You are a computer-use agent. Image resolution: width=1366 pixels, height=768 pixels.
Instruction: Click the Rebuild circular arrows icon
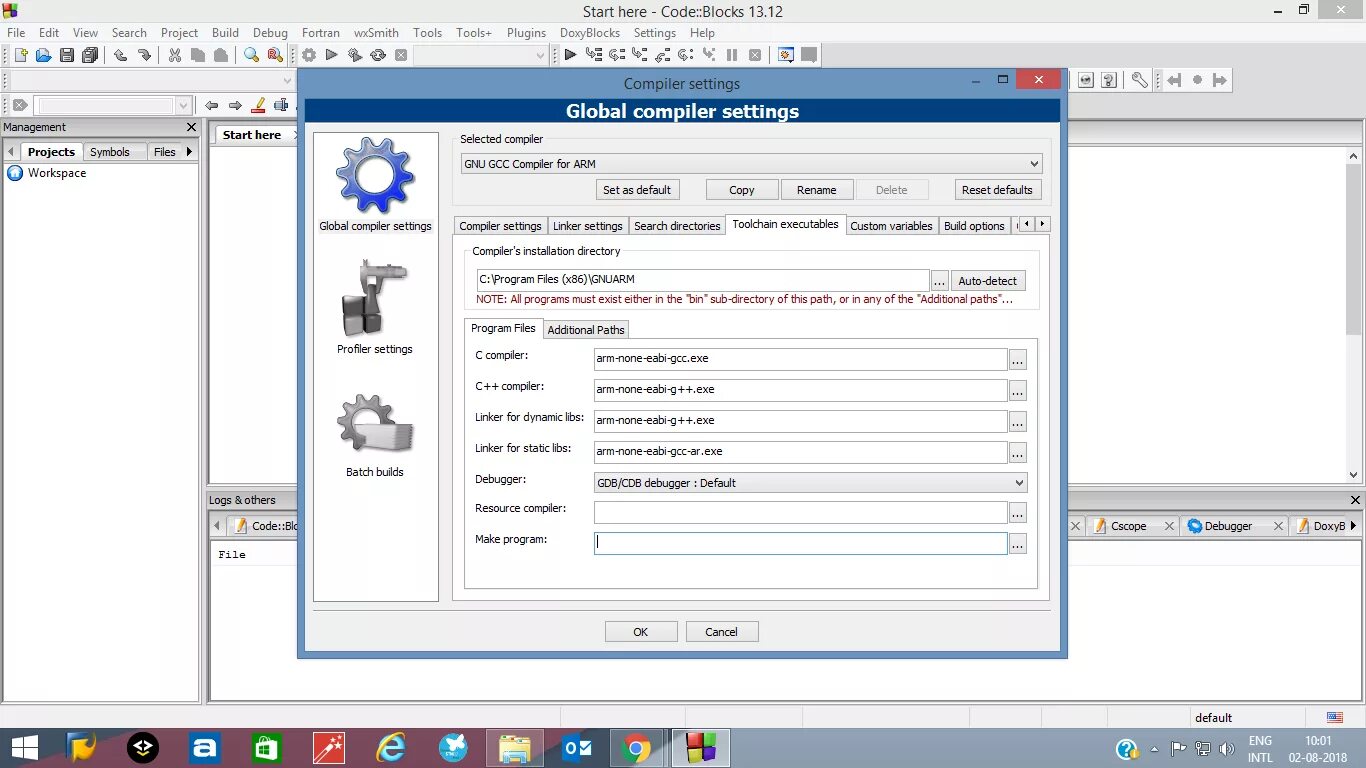(x=378, y=56)
